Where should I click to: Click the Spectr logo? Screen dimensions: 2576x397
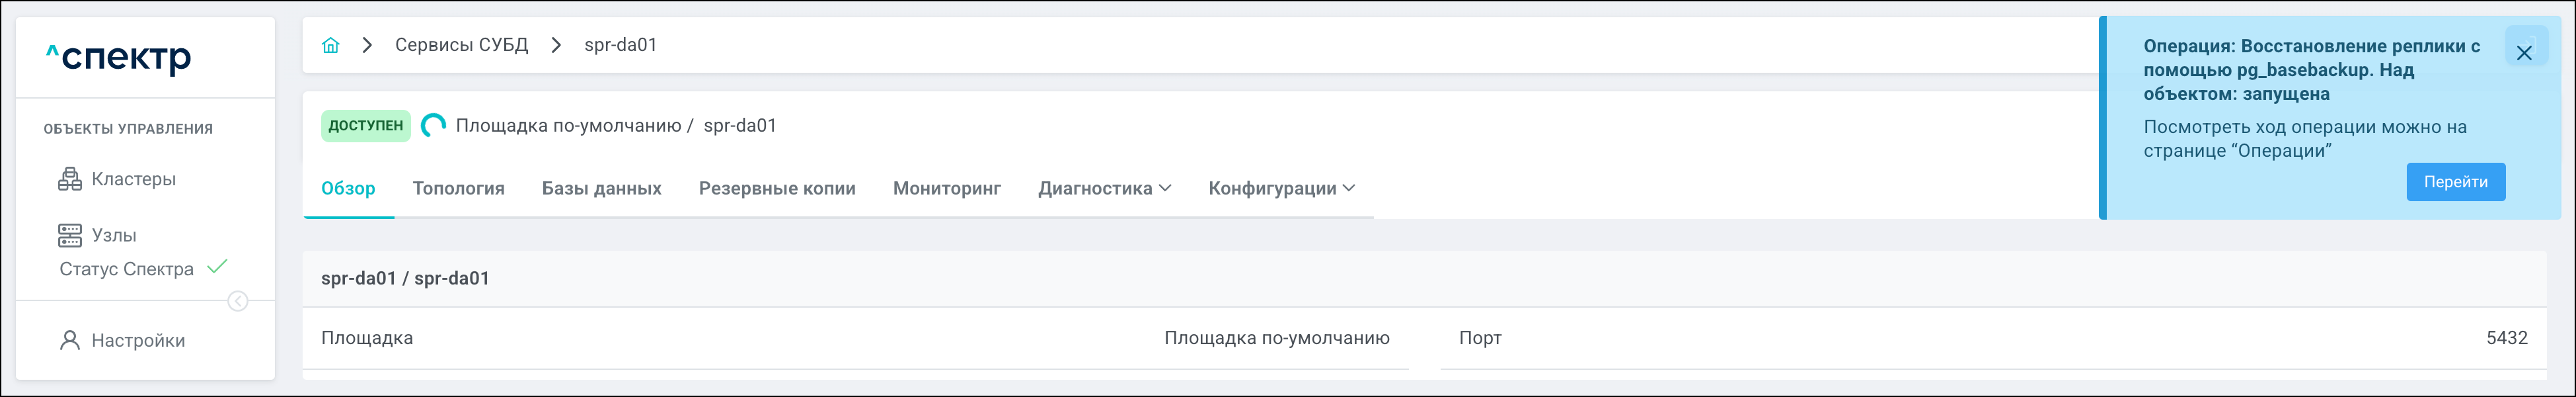click(119, 57)
